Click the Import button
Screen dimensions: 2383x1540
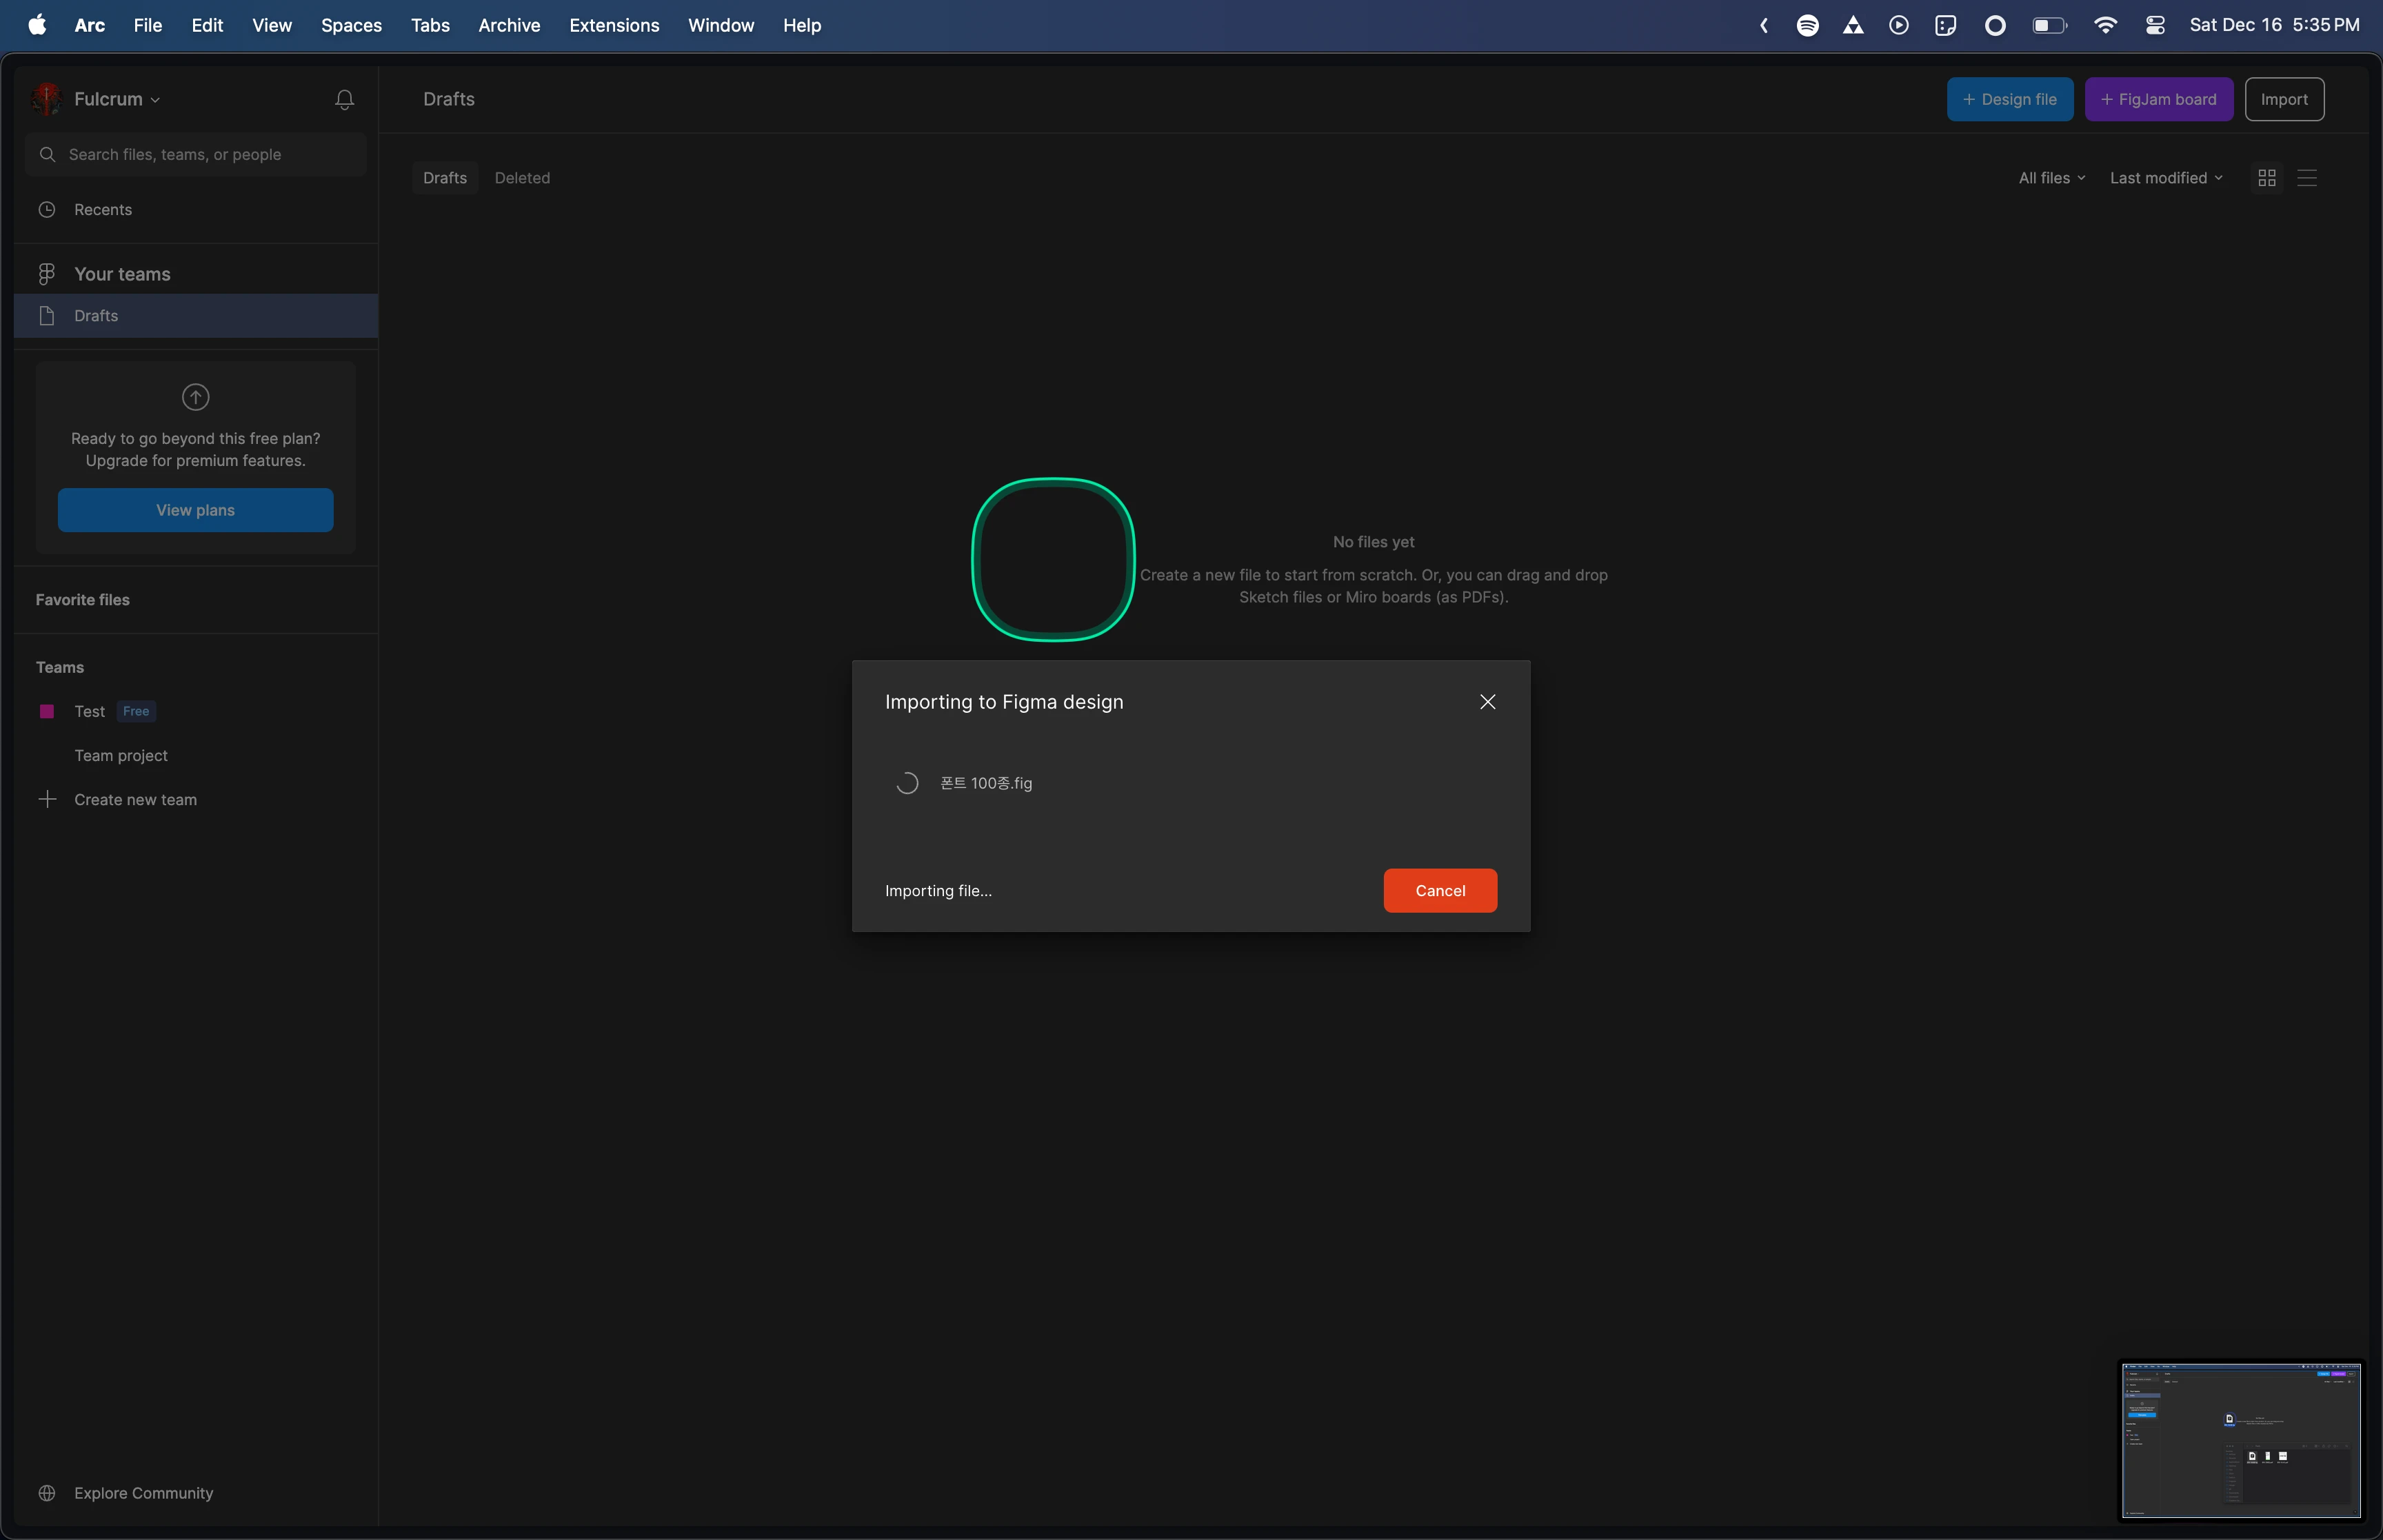point(2284,99)
